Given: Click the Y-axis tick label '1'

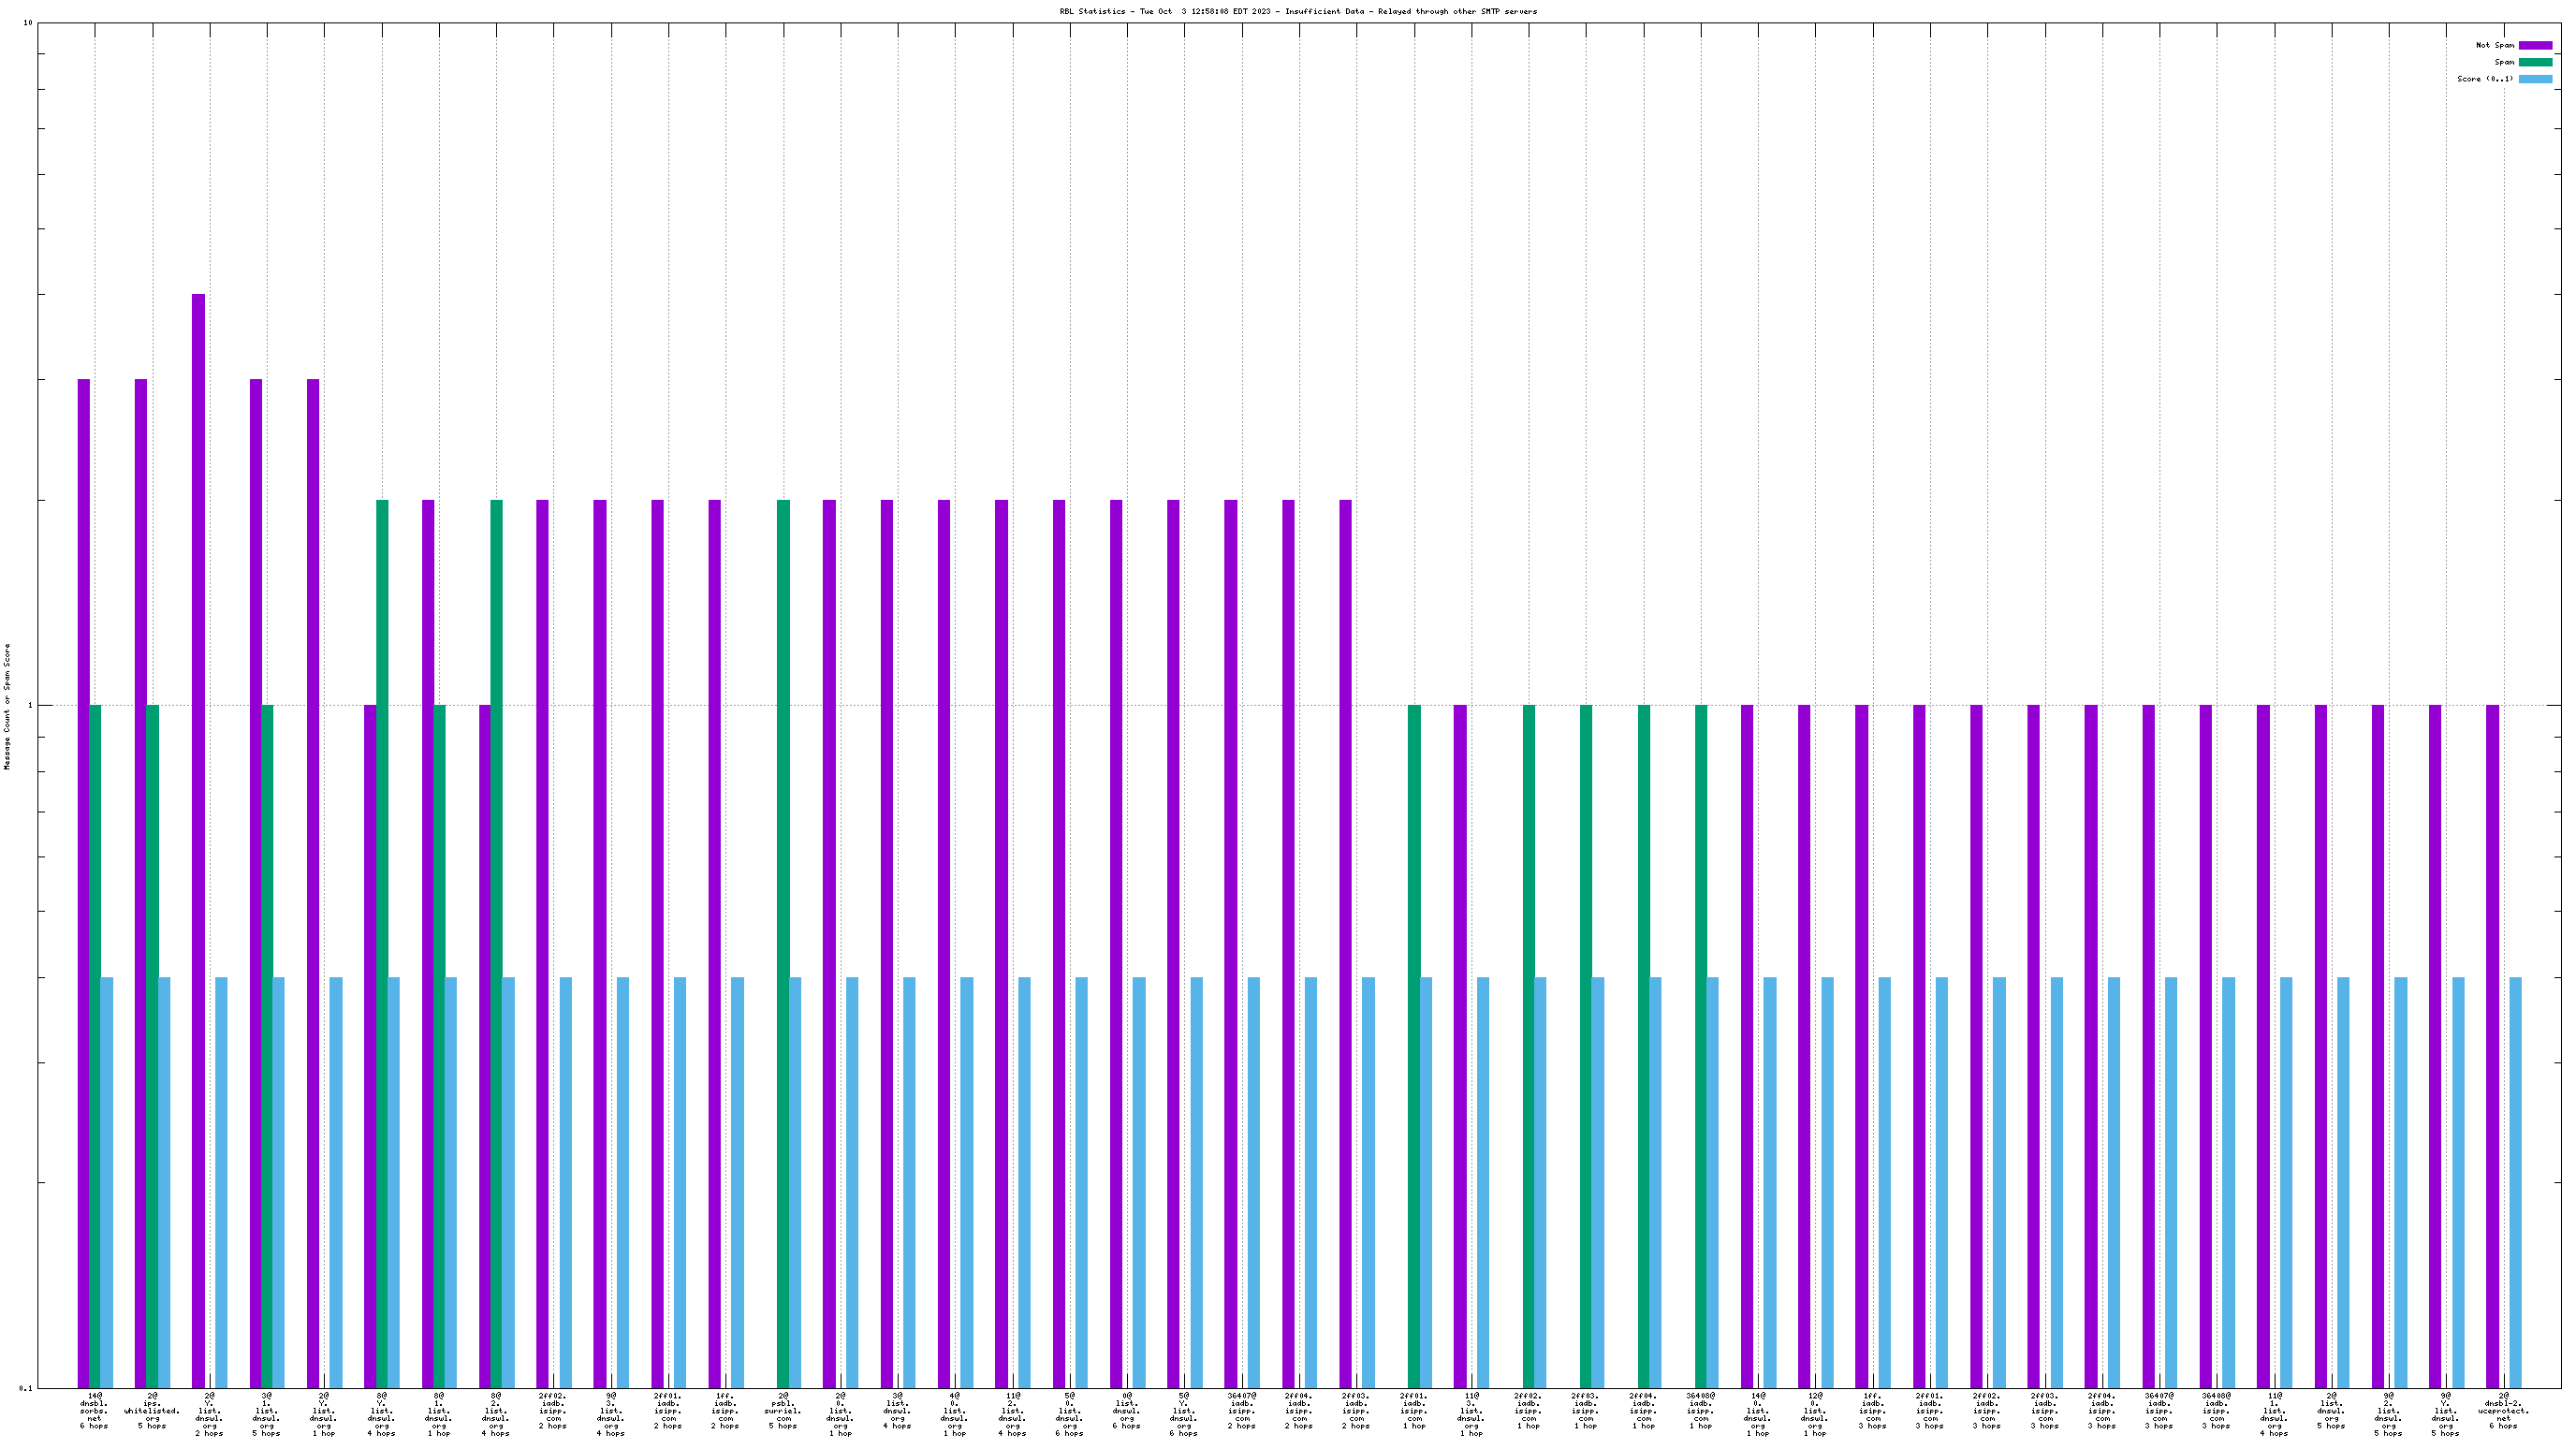Looking at the screenshot, I should pyautogui.click(x=29, y=705).
